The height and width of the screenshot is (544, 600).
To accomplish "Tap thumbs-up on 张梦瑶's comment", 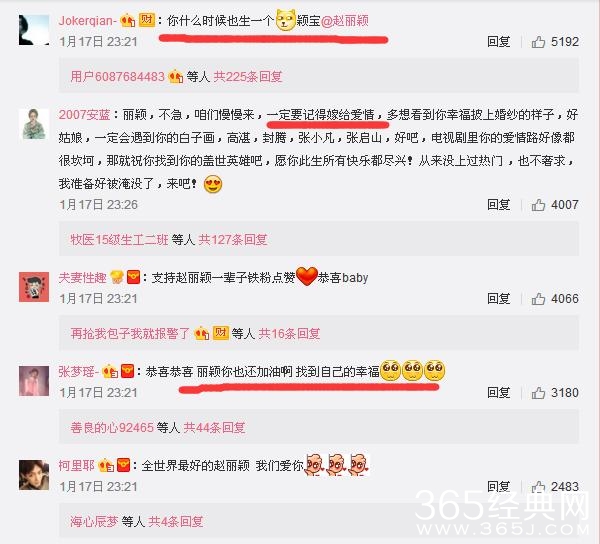I will click(x=538, y=393).
